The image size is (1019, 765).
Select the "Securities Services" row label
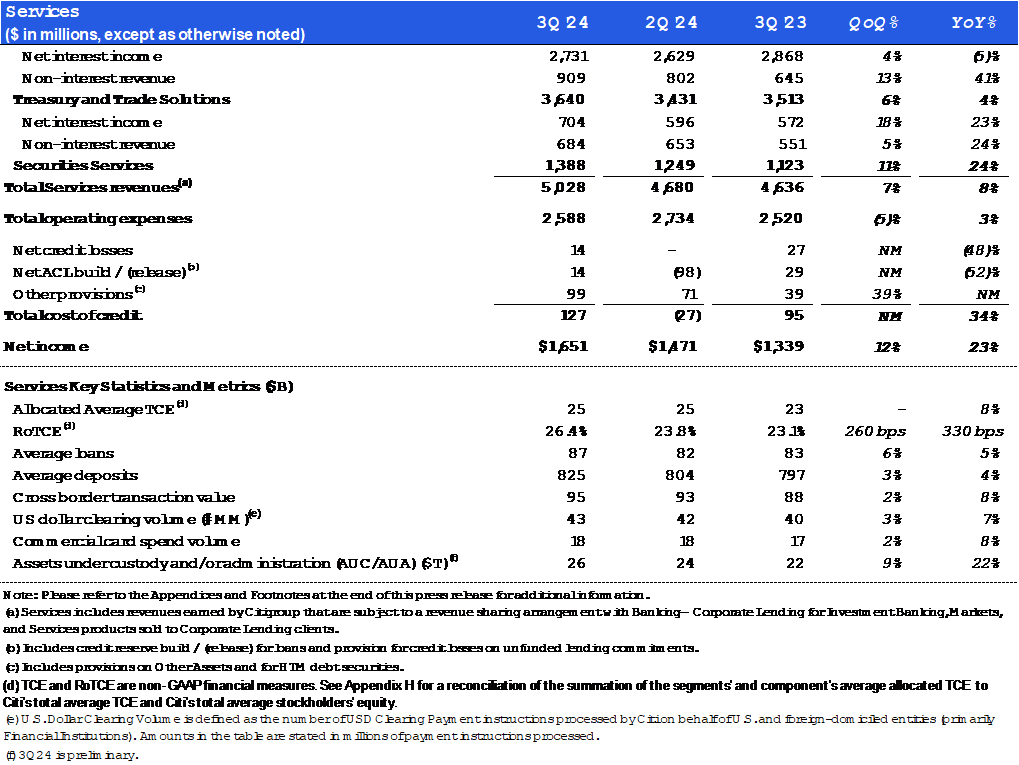[83, 166]
